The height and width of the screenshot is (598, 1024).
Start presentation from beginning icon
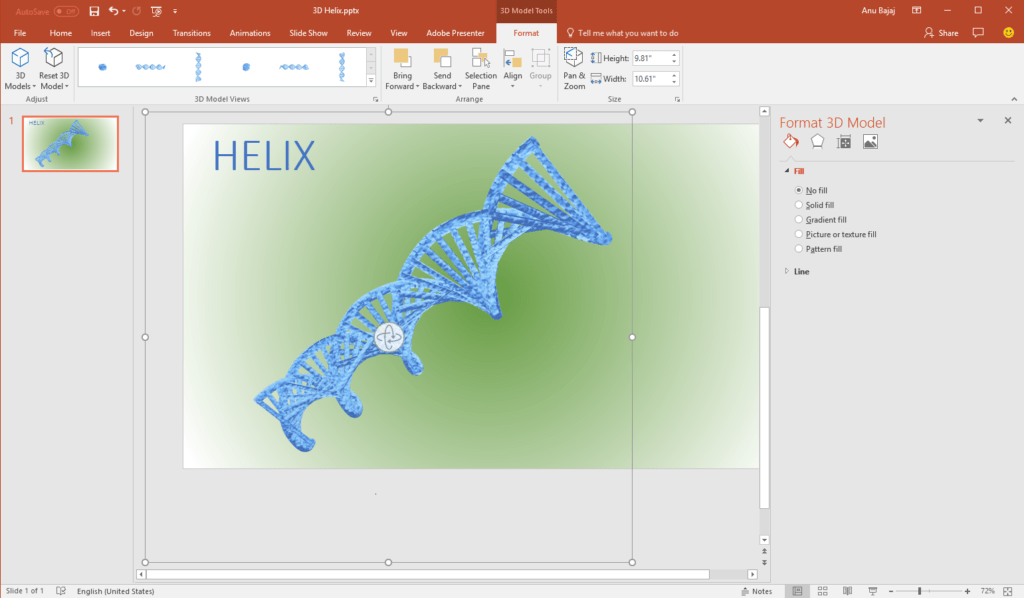pos(156,11)
